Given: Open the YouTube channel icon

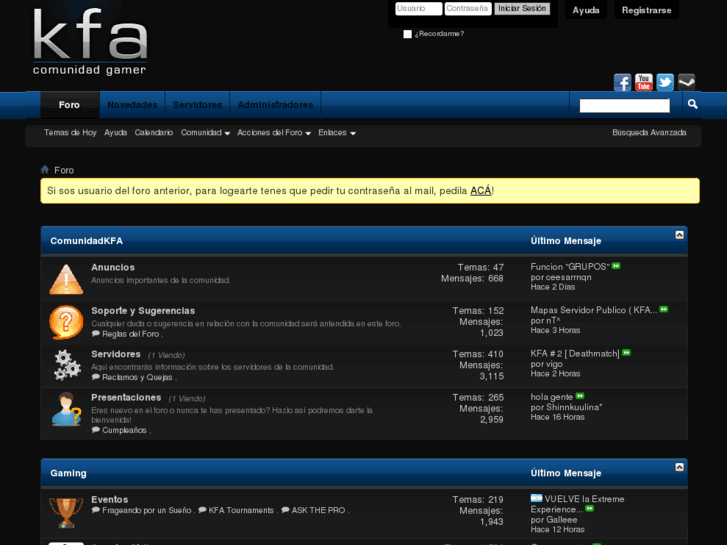Looking at the screenshot, I should point(644,83).
